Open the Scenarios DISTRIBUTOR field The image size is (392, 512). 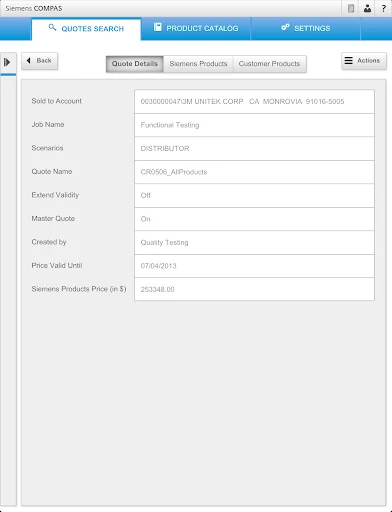pyautogui.click(x=254, y=148)
